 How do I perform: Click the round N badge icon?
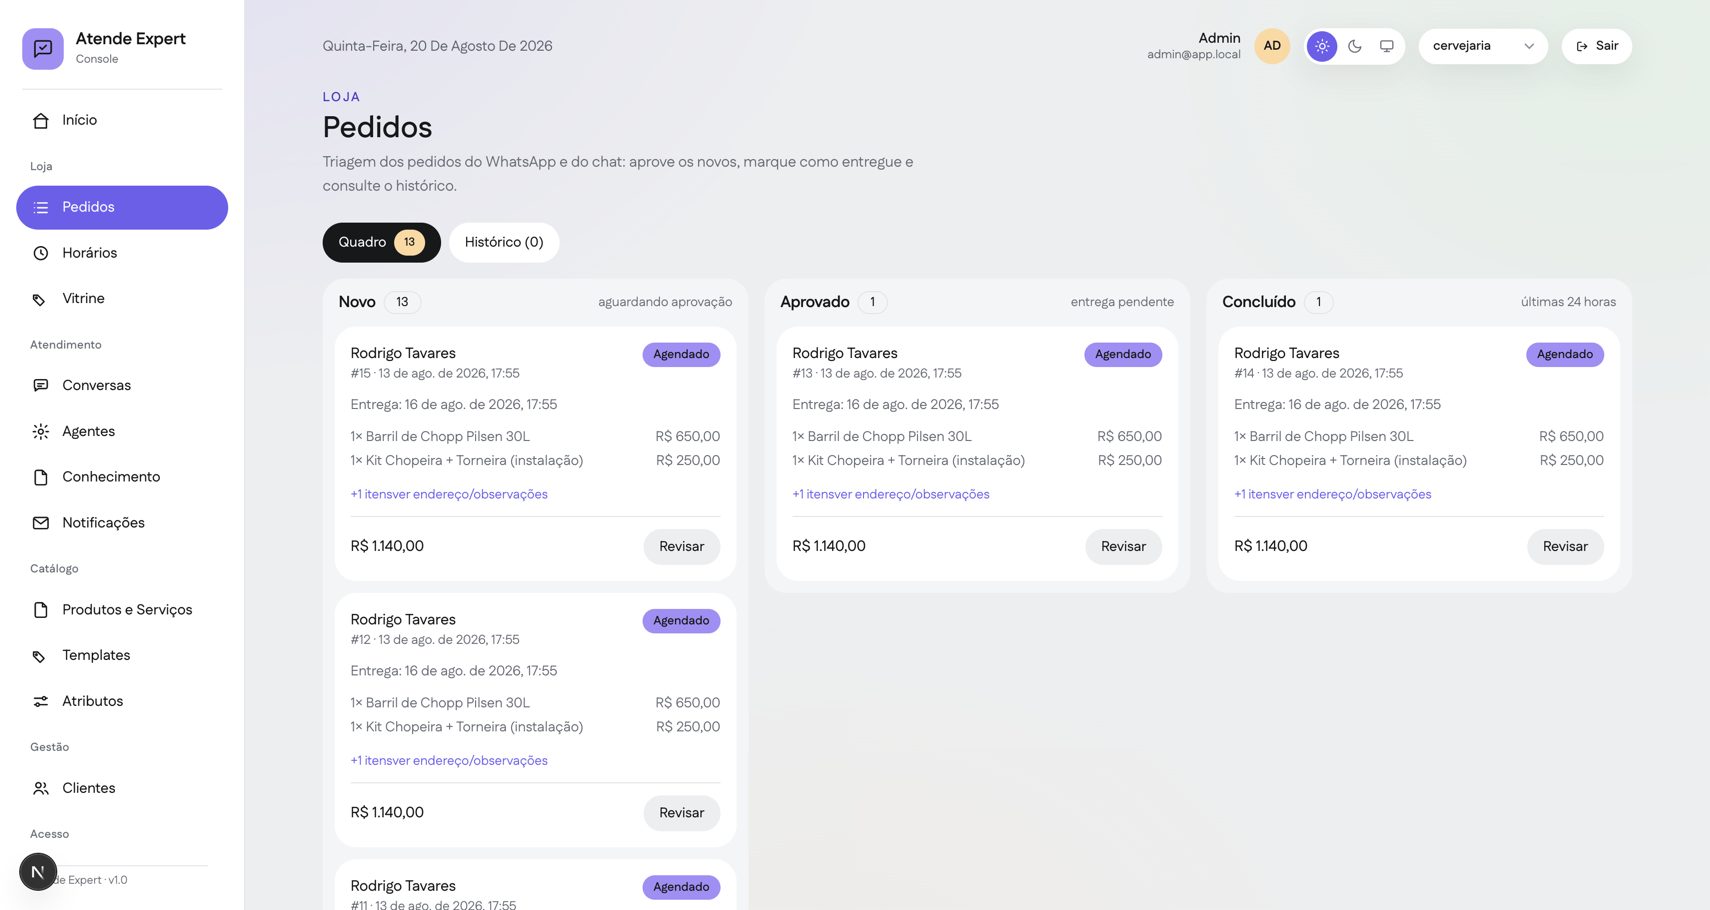click(x=38, y=872)
